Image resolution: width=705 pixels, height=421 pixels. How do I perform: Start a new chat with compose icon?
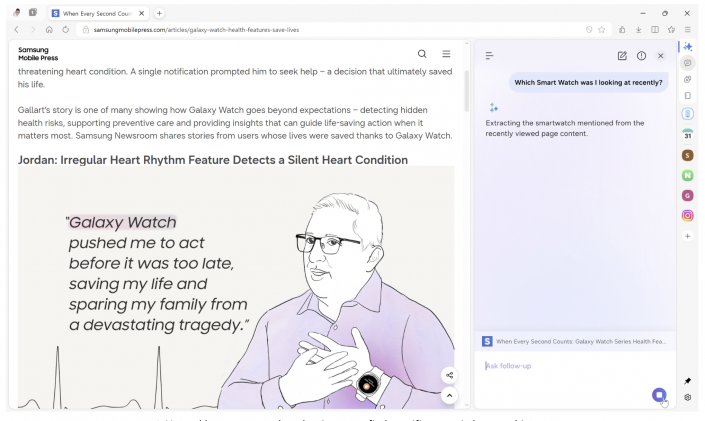click(x=622, y=56)
